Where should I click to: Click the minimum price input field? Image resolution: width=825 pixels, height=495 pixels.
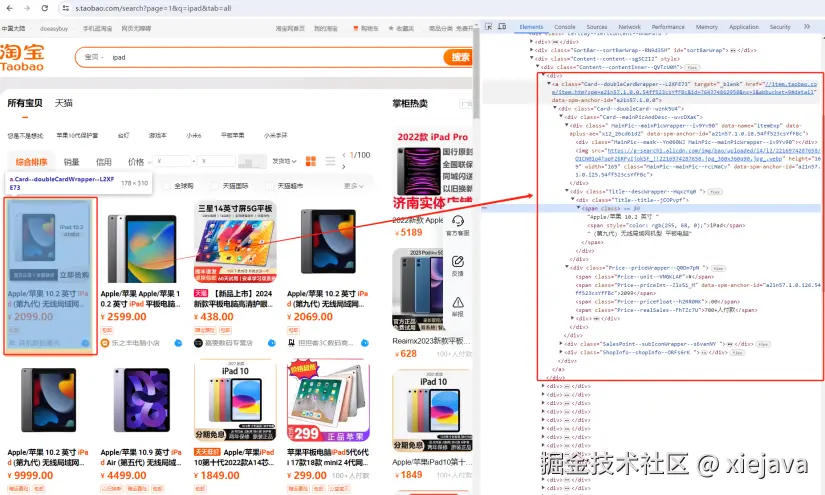pyautogui.click(x=173, y=161)
